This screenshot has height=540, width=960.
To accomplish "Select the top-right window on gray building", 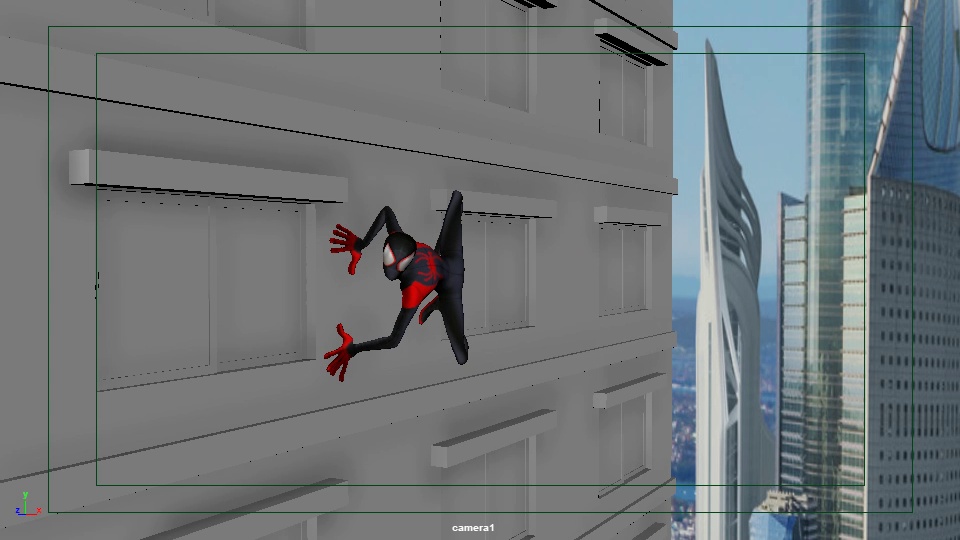I will [x=623, y=95].
